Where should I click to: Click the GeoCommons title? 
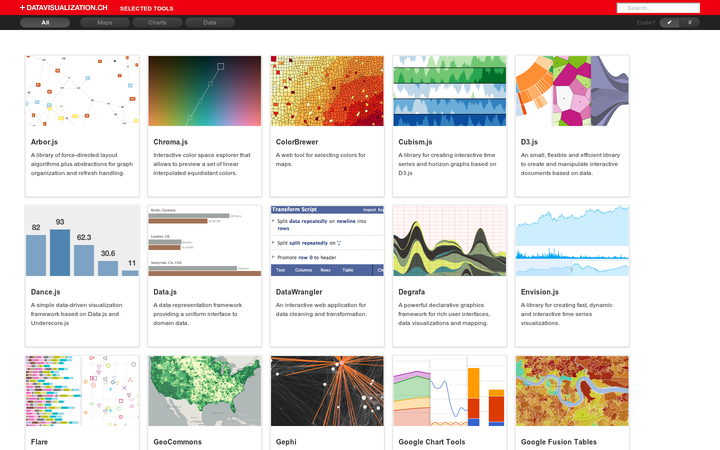pyautogui.click(x=177, y=442)
